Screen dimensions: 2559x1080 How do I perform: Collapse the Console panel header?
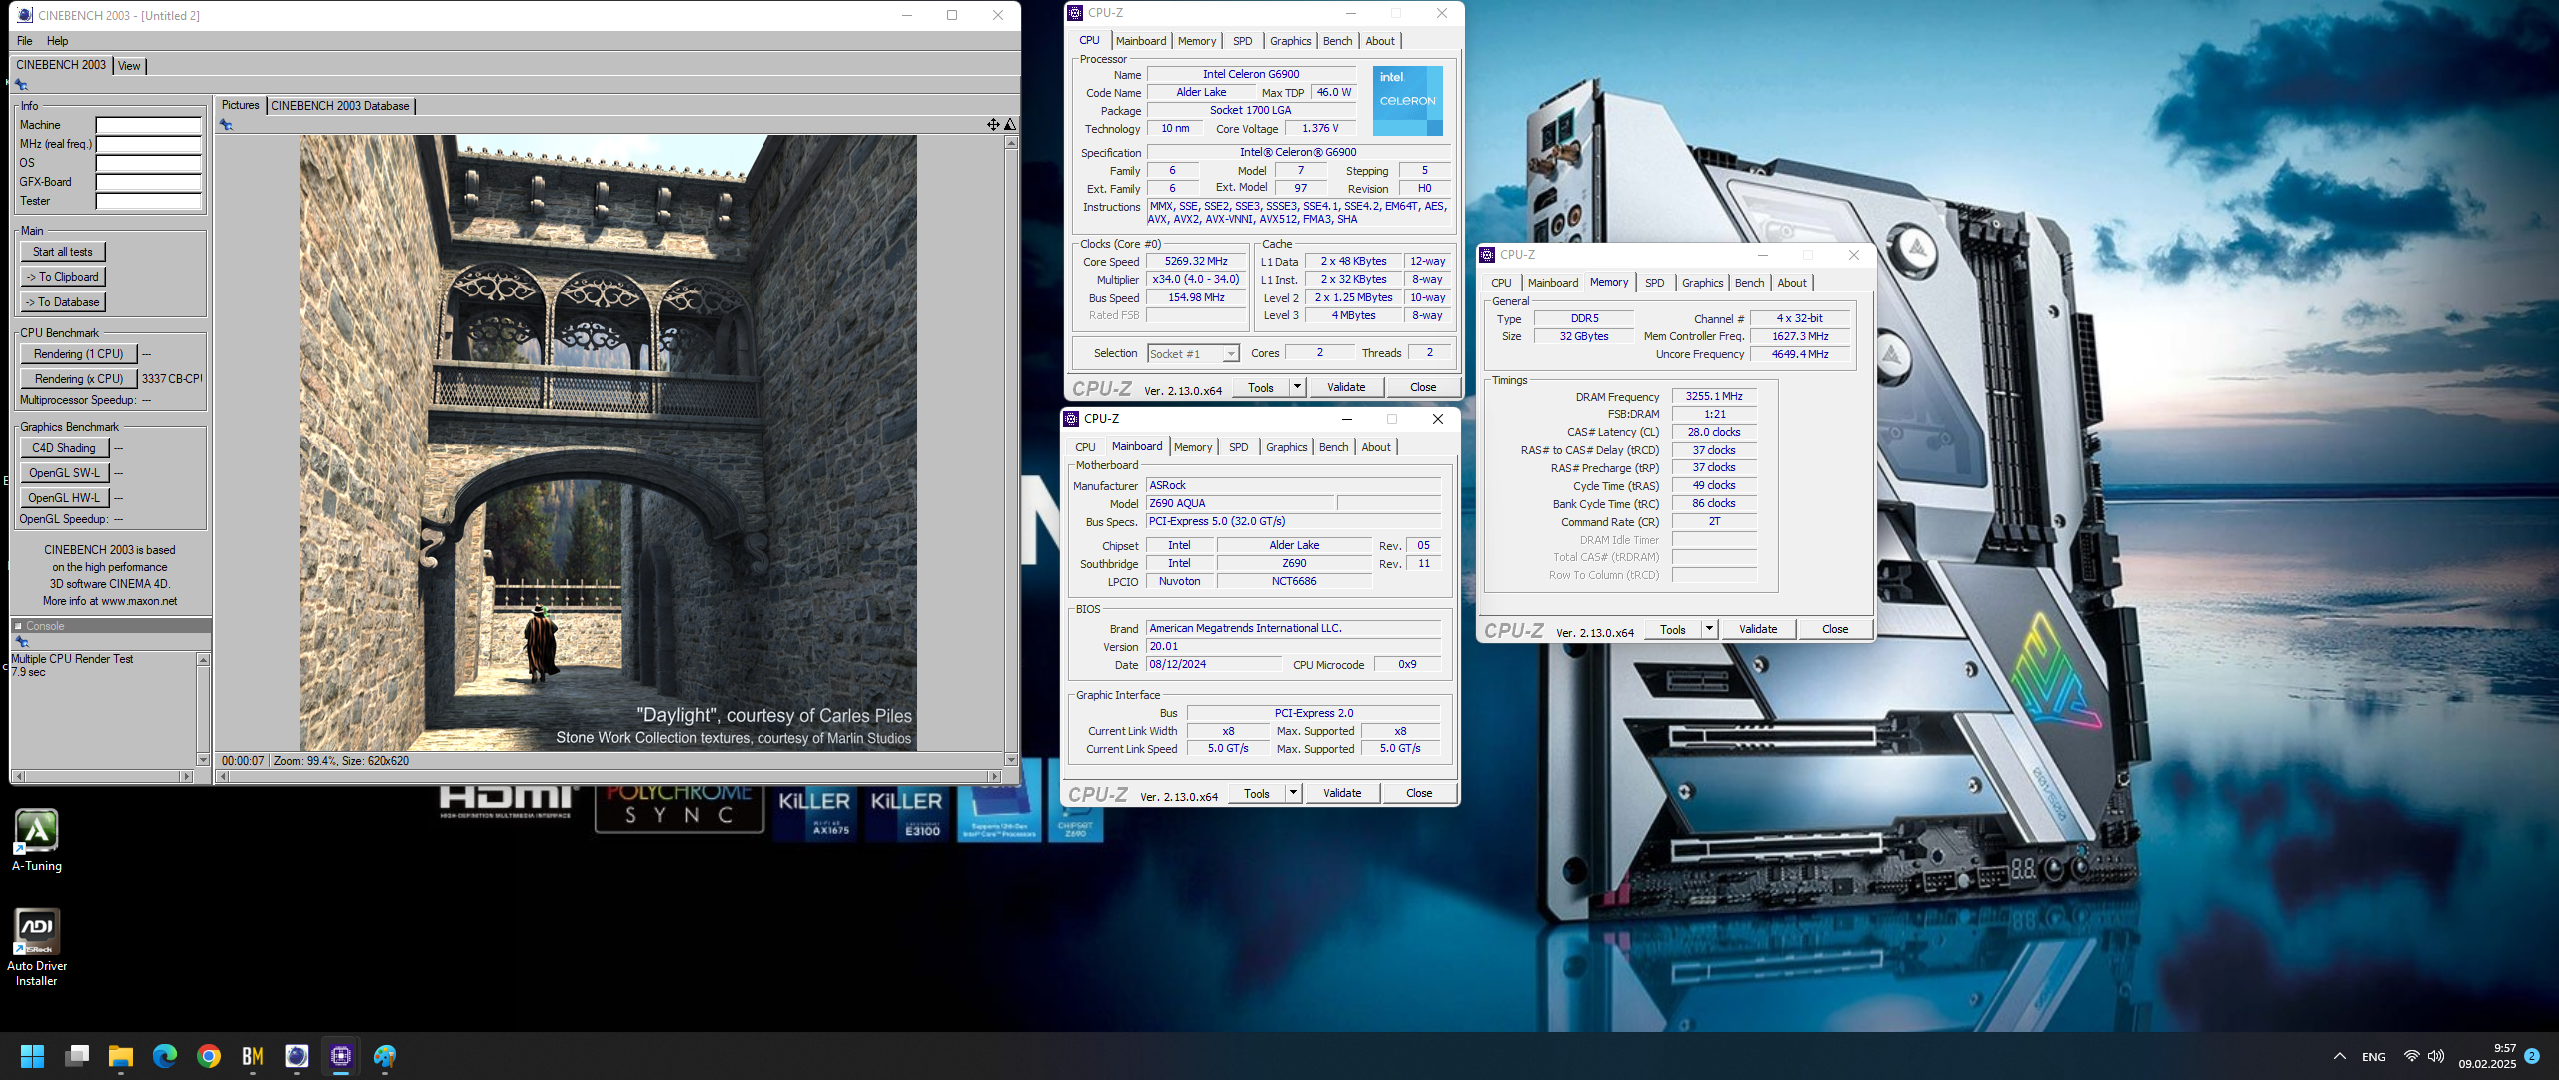(18, 626)
